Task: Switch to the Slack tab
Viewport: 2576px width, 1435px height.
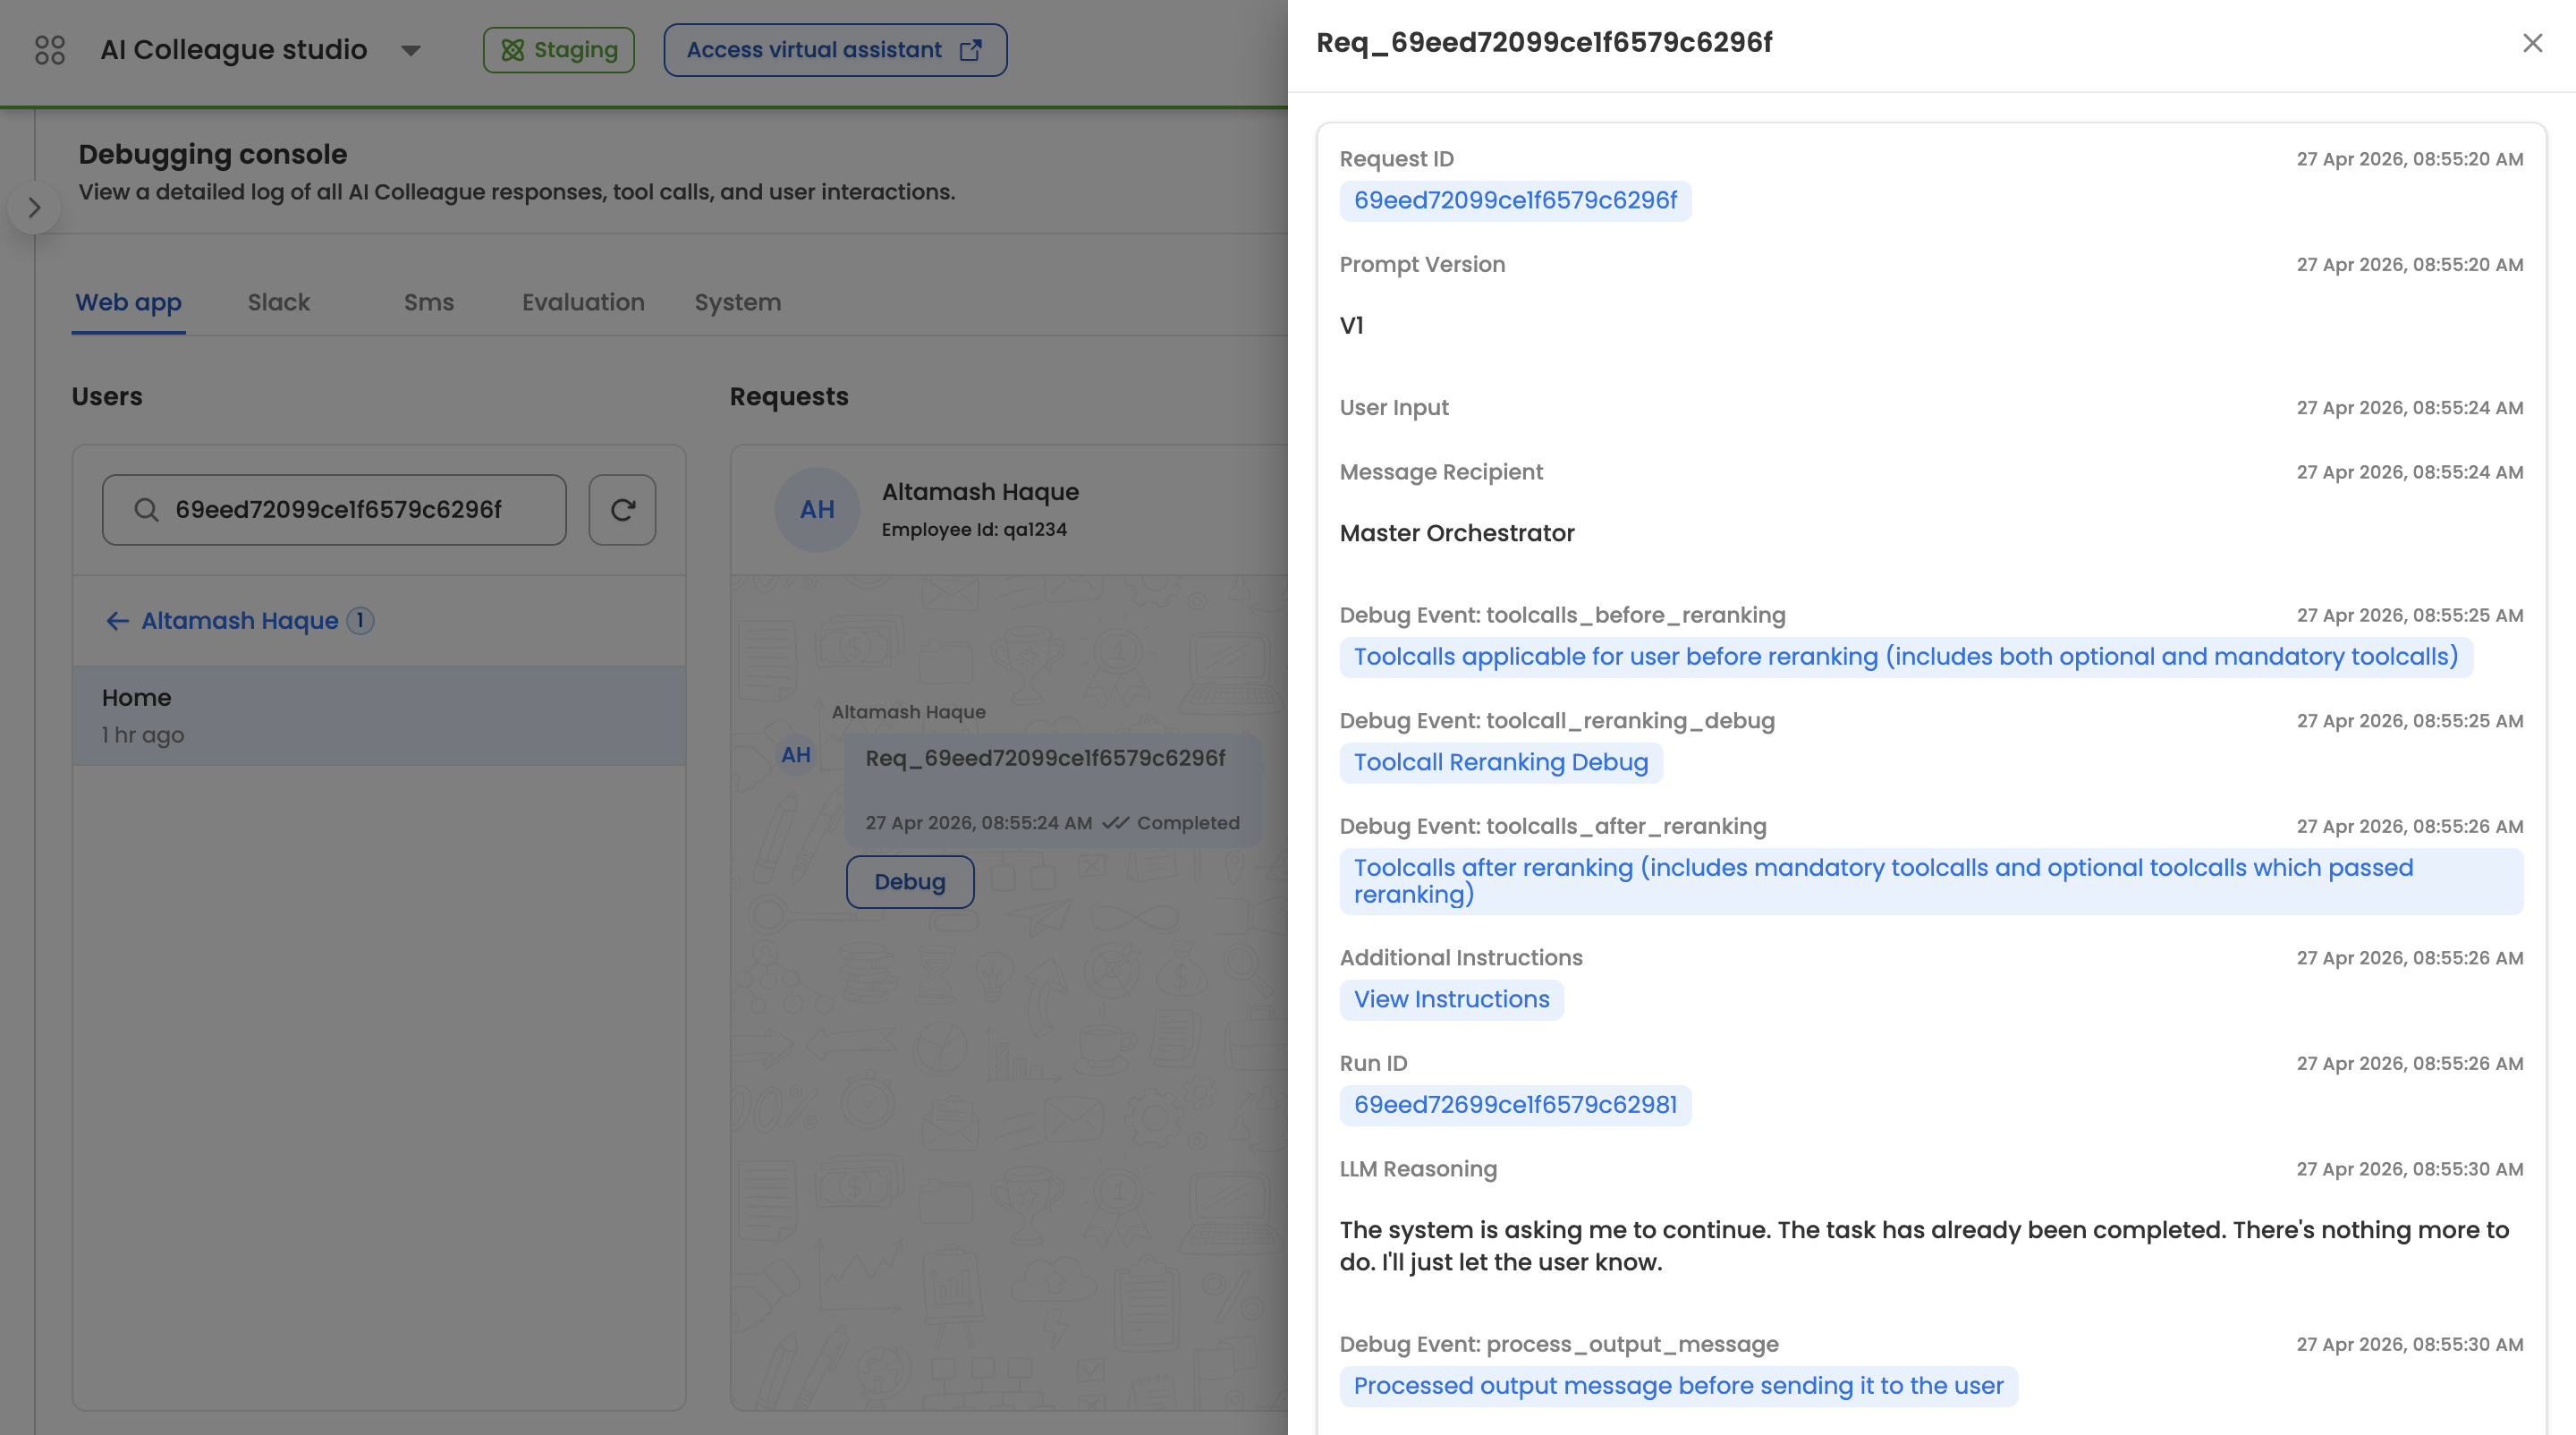Action: point(278,302)
